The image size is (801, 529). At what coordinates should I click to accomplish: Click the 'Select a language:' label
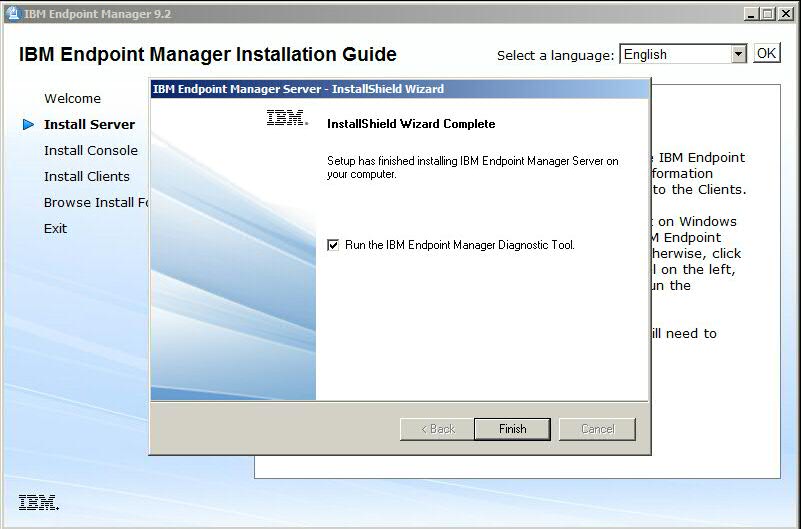pos(555,55)
